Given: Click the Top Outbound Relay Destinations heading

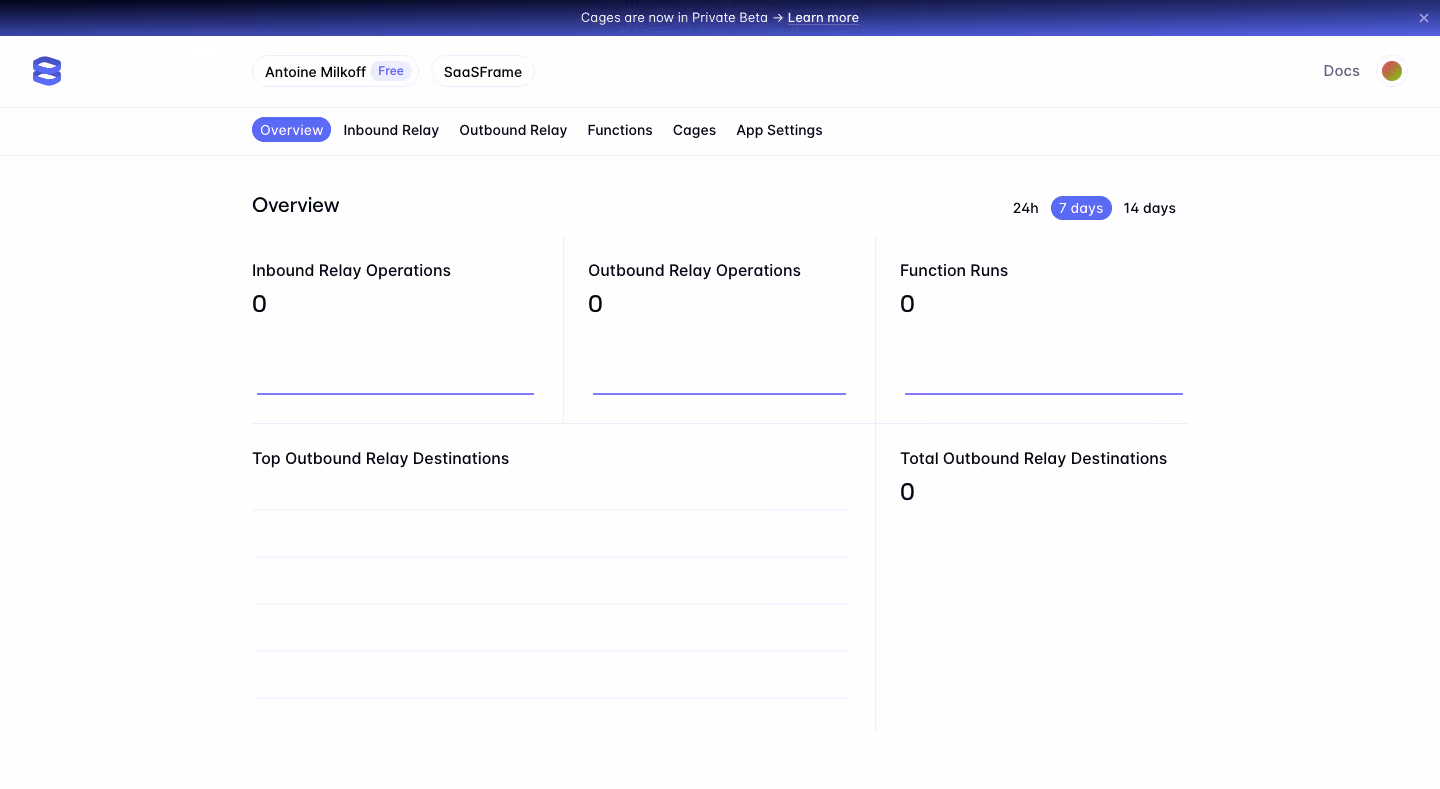Looking at the screenshot, I should (x=380, y=459).
